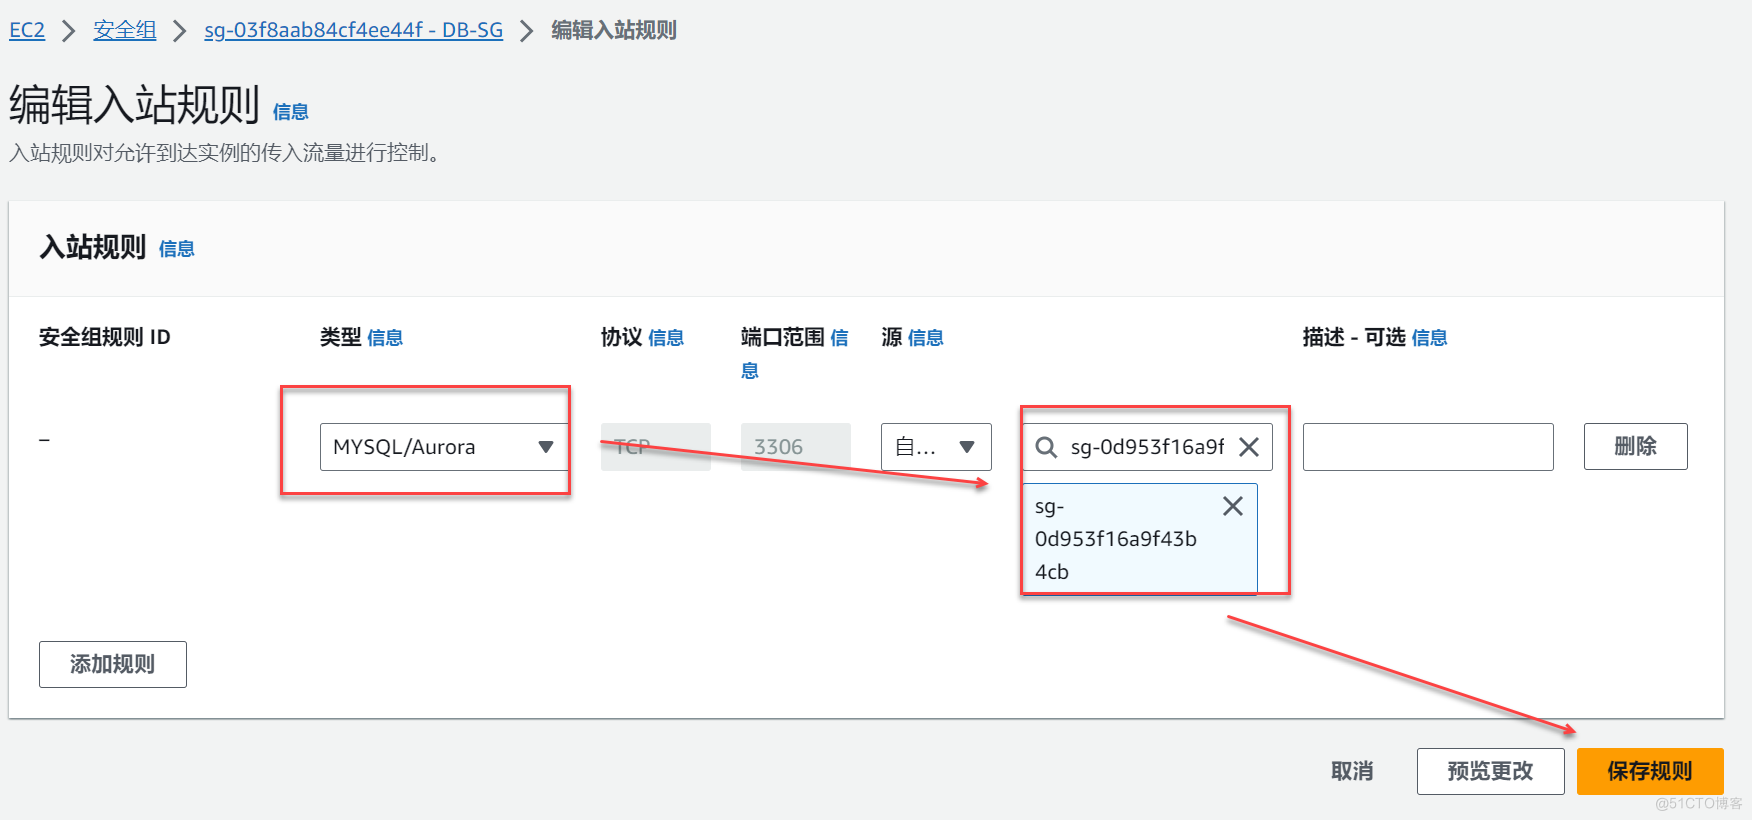Viewport: 1752px width, 820px height.
Task: Clear the source search field with X icon
Action: tap(1249, 447)
